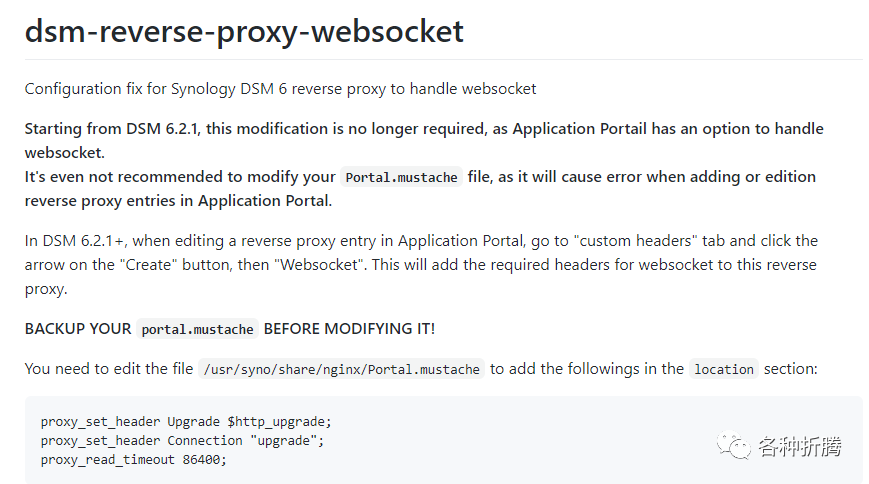Click the portal.mustache code after BACKUP YOUR
Viewport: 869px width, 484px height.
pos(197,329)
